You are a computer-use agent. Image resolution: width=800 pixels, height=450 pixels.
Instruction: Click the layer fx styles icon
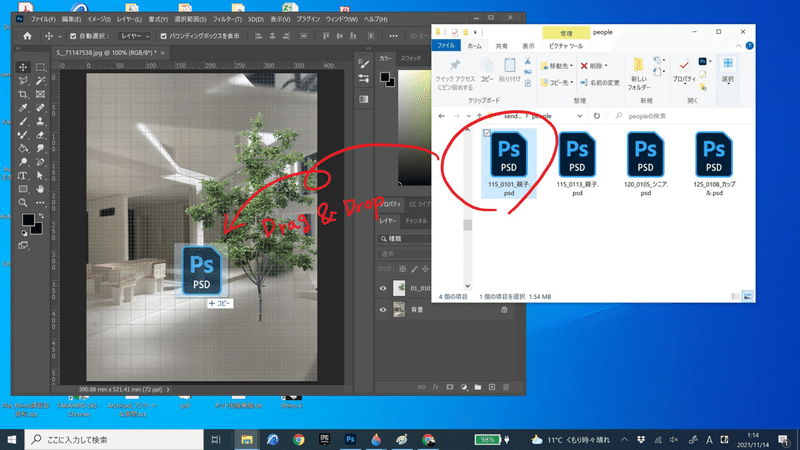pyautogui.click(x=436, y=387)
